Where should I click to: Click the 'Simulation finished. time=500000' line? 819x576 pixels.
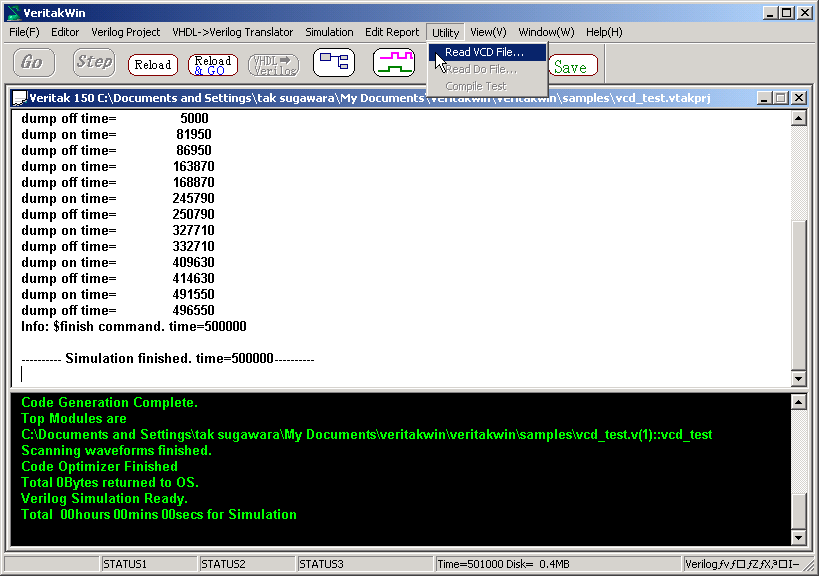point(168,359)
